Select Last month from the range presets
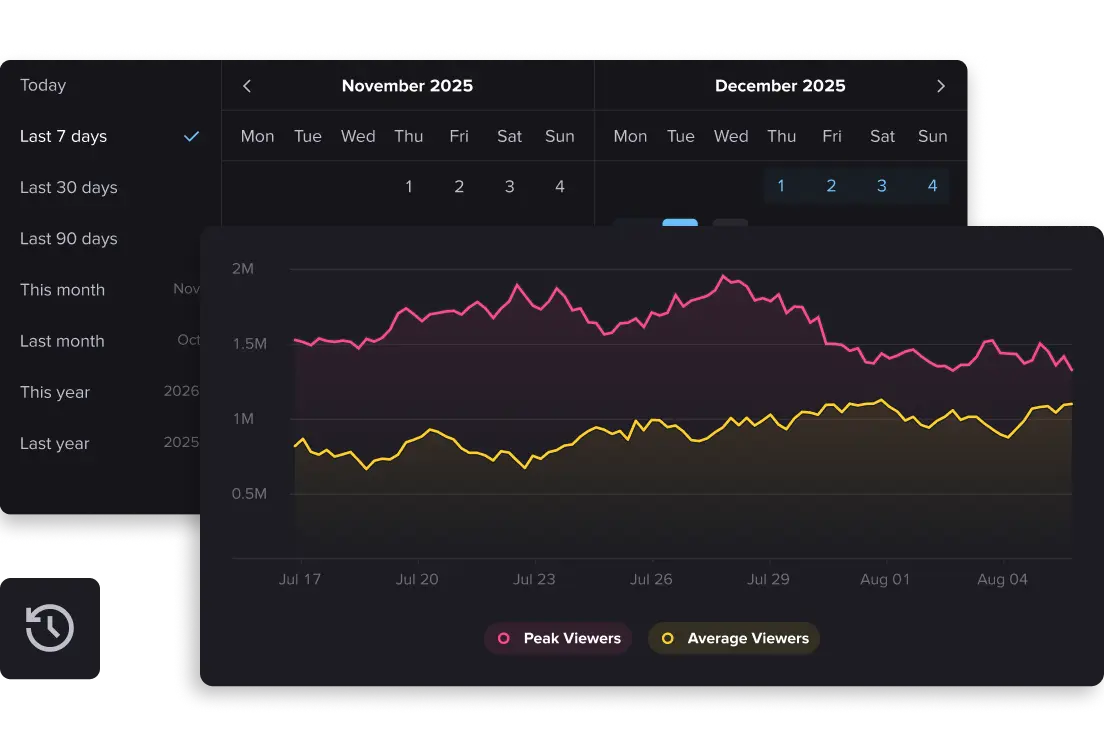Viewport: 1104px width, 744px height. pos(62,341)
